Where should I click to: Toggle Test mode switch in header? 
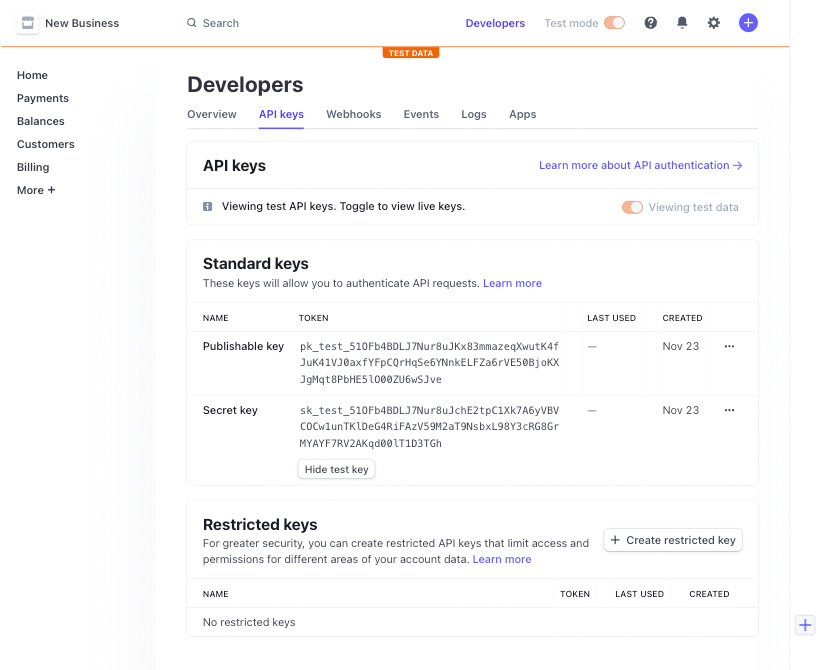pyautogui.click(x=614, y=23)
